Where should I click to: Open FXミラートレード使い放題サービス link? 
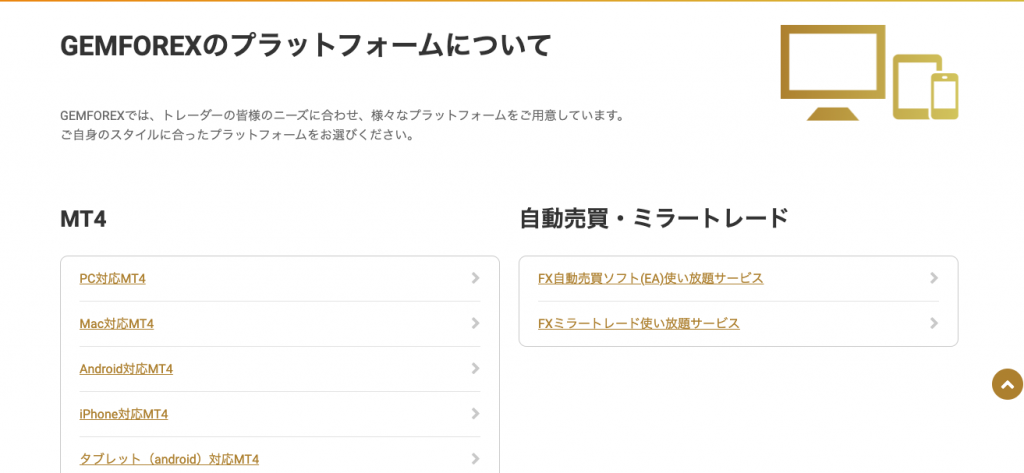point(638,324)
